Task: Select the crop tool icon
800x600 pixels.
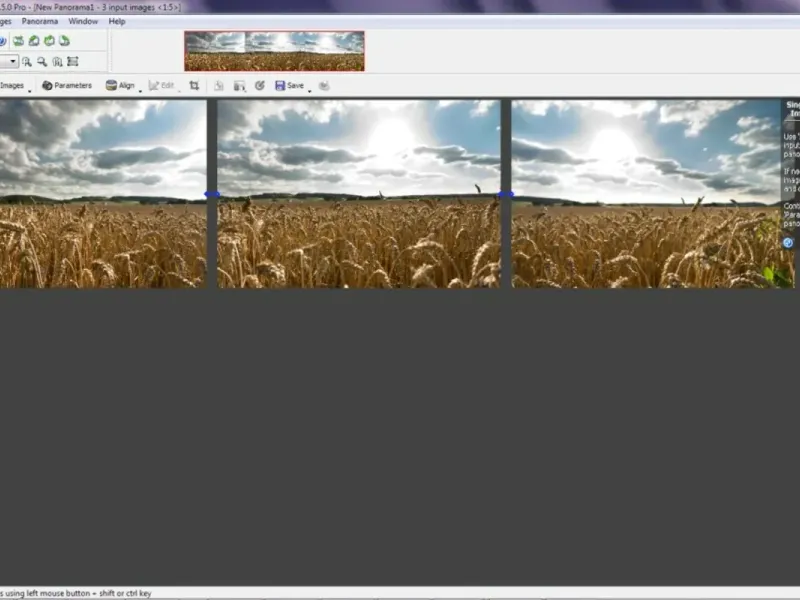Action: 194,86
